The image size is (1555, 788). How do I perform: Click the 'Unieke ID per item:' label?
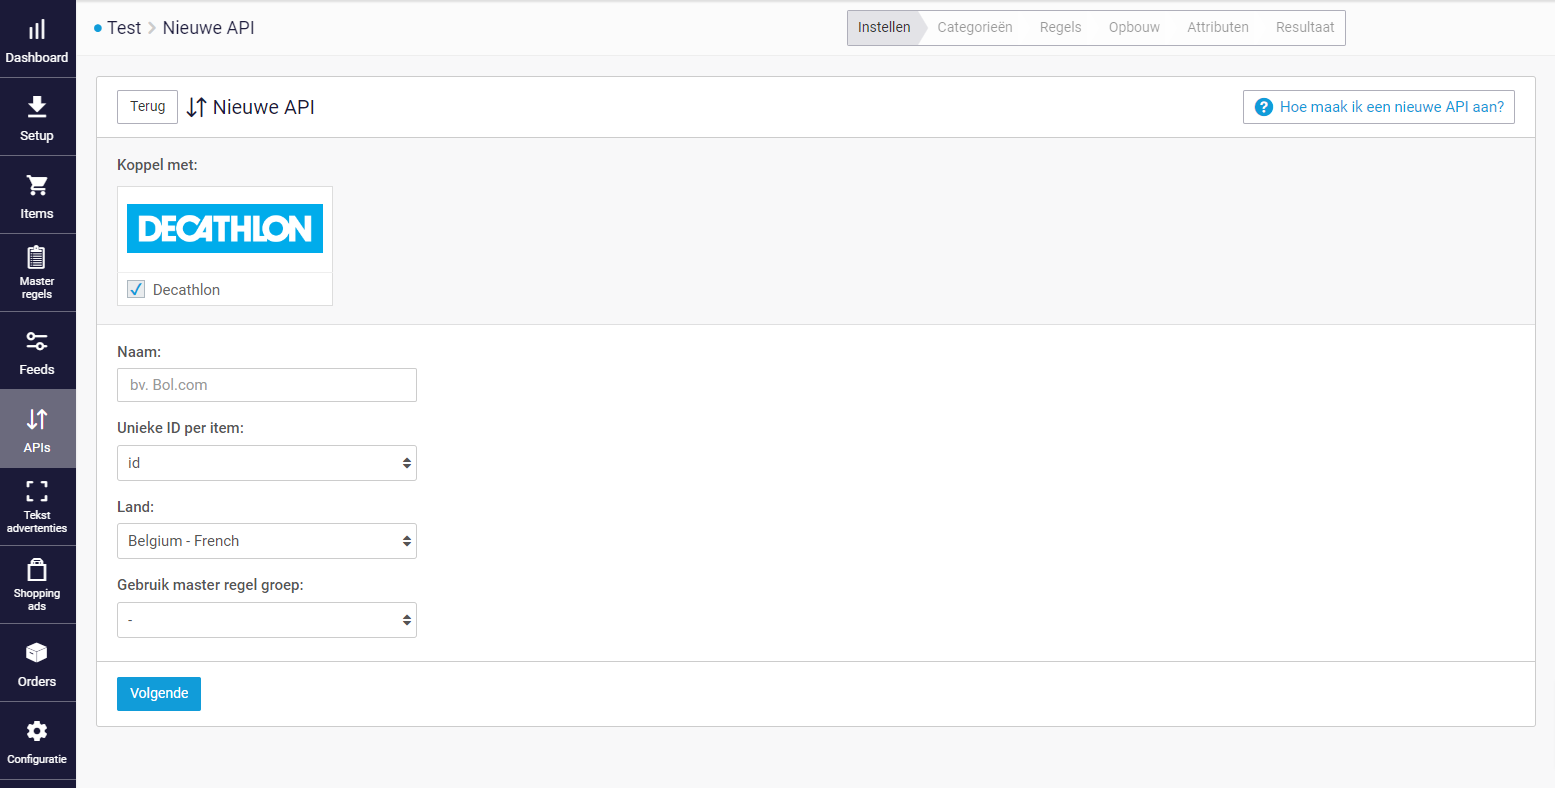(x=180, y=428)
